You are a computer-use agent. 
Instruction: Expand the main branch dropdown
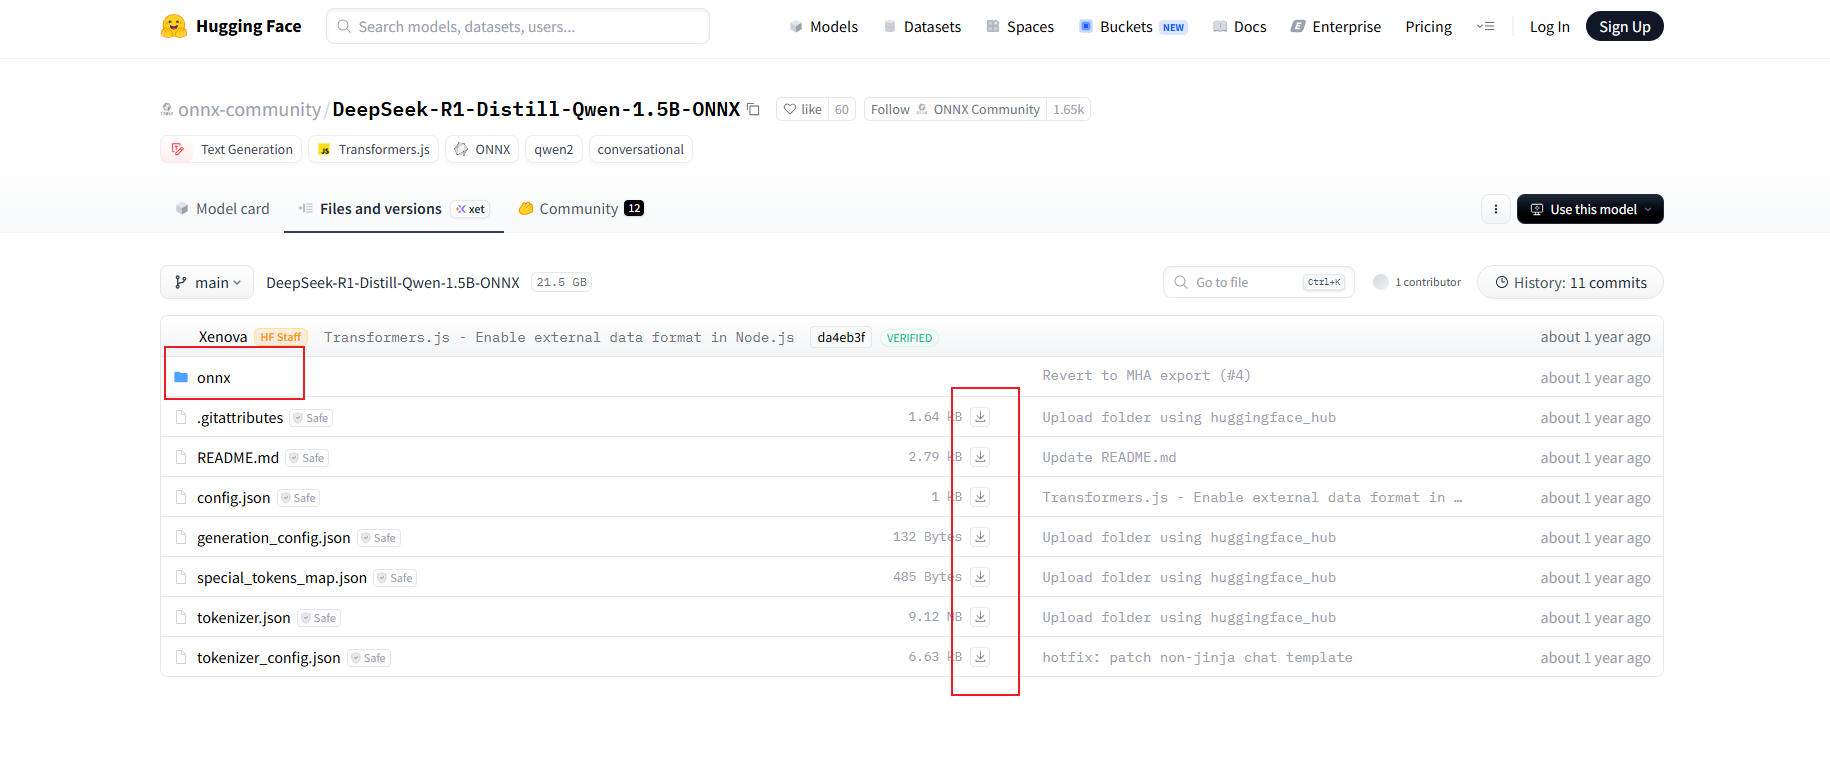coord(207,282)
